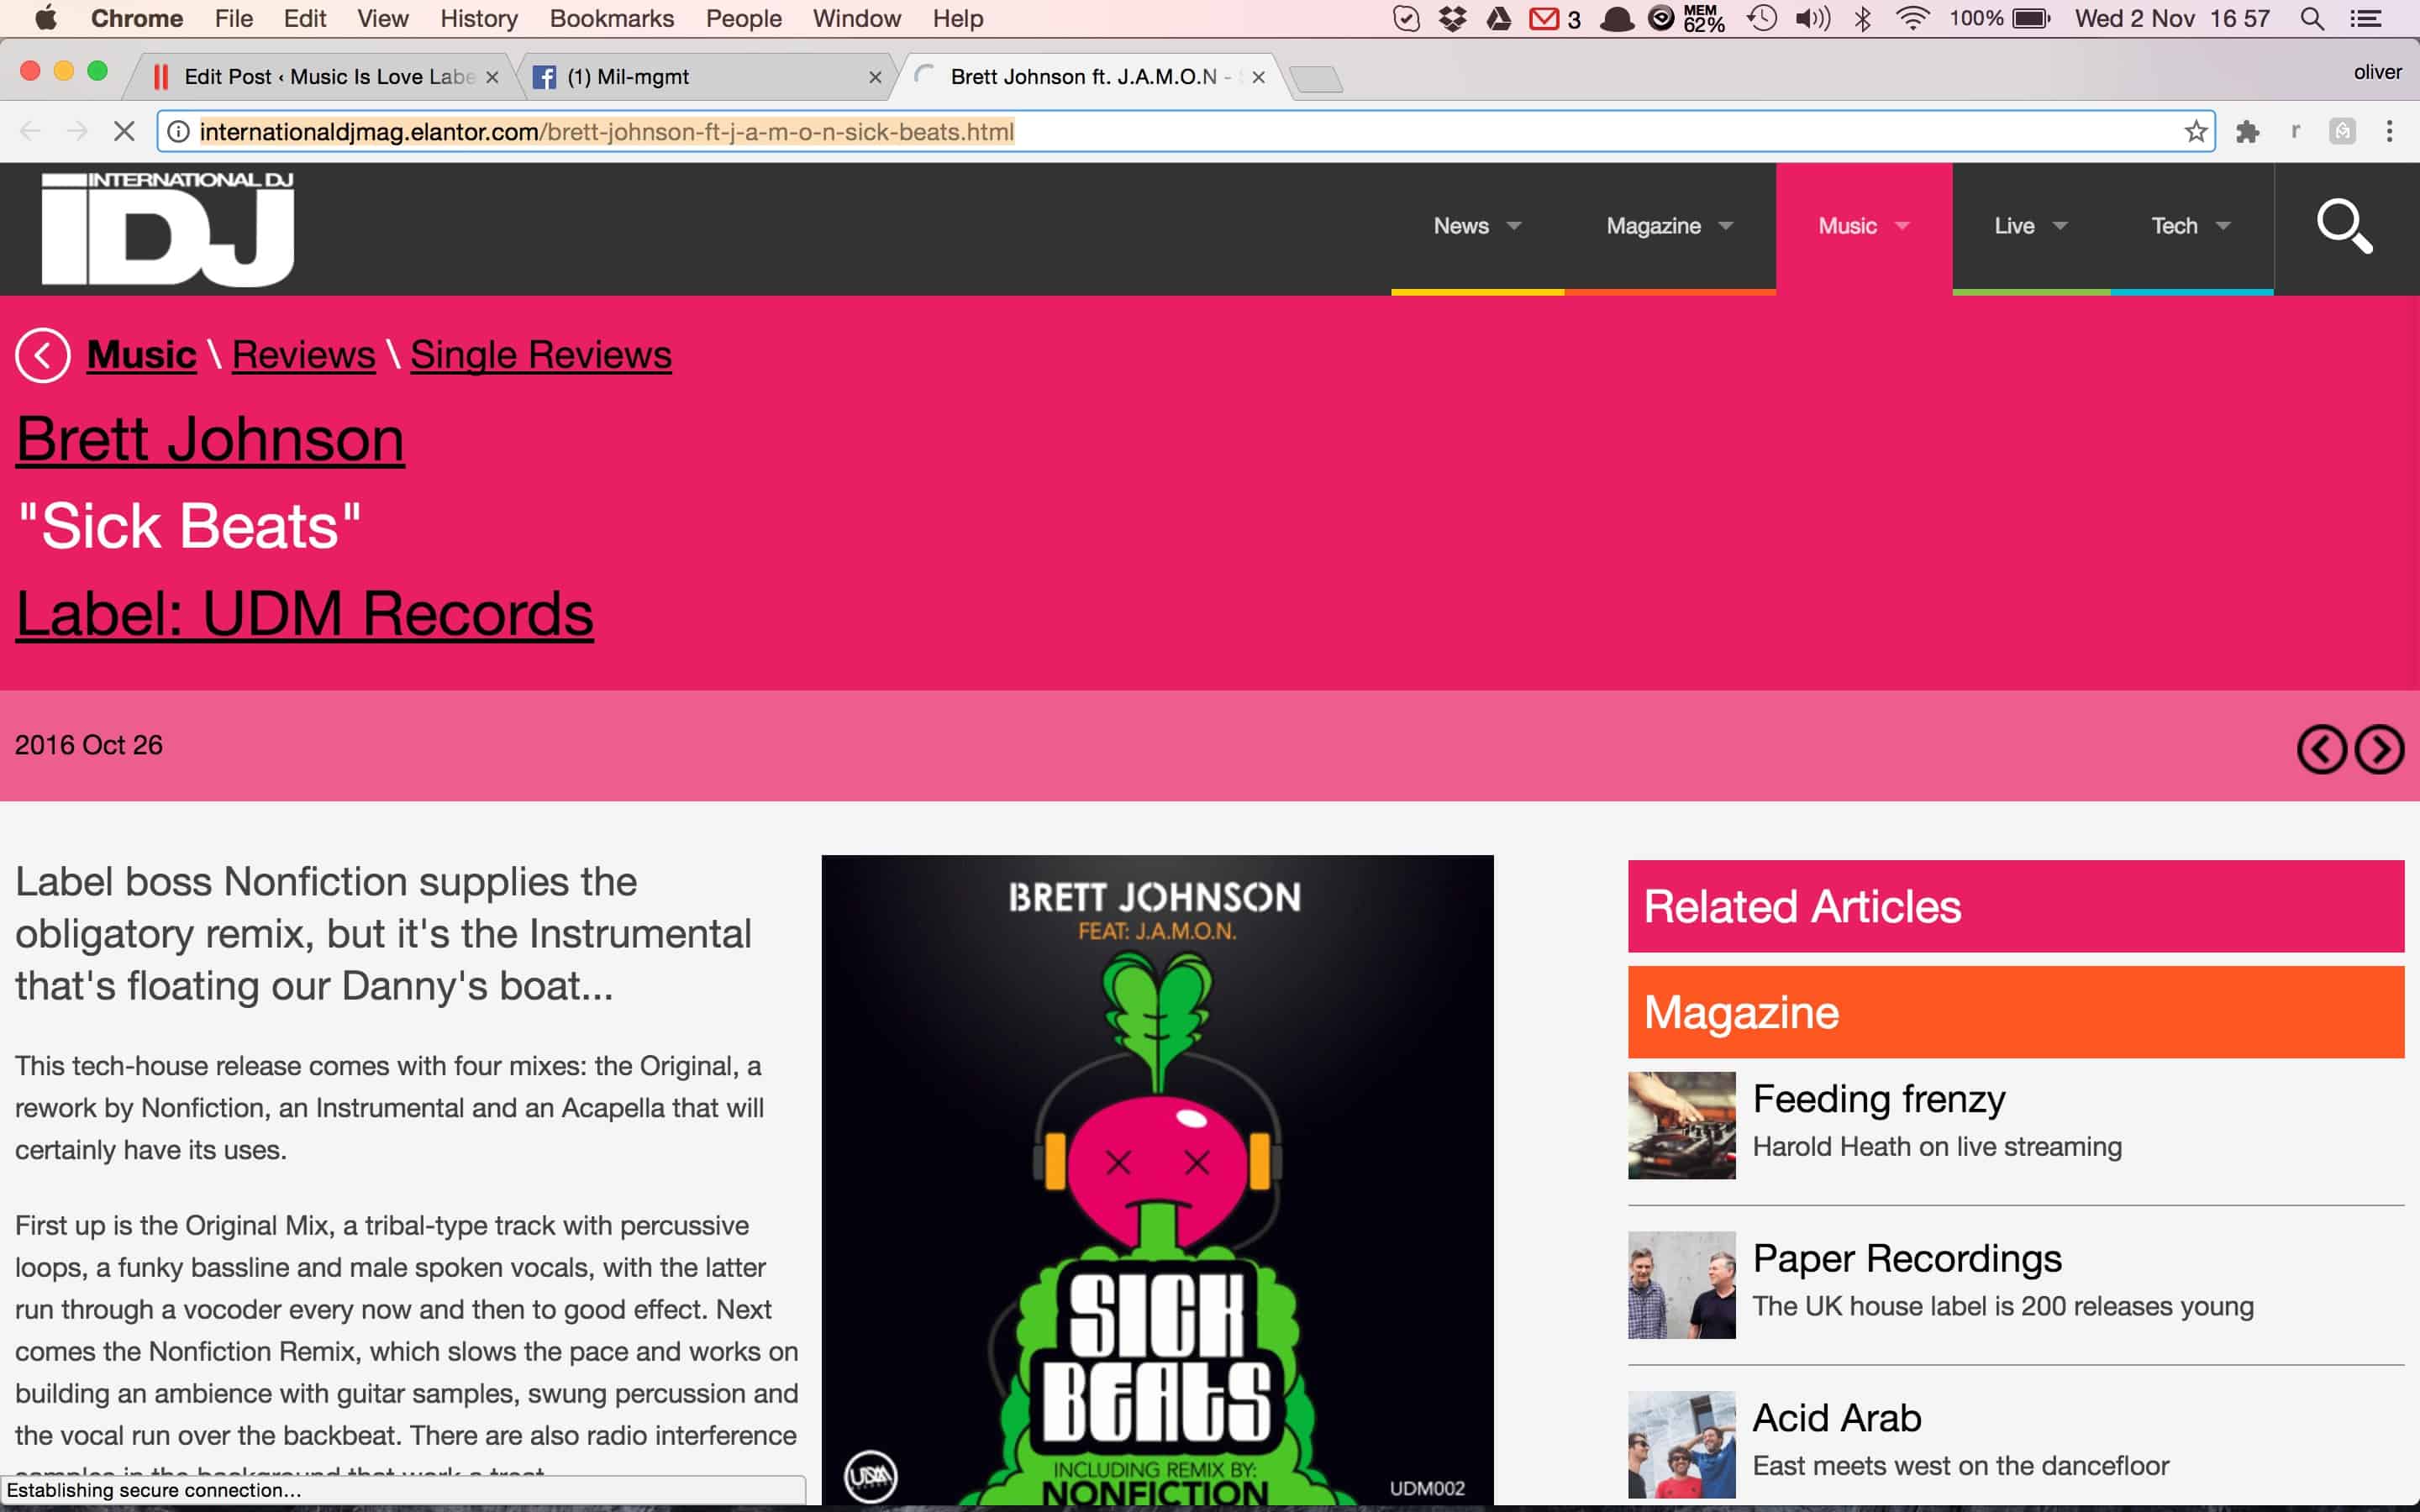Open Spotlight search in menu bar
The width and height of the screenshot is (2420, 1512).
click(x=2312, y=18)
